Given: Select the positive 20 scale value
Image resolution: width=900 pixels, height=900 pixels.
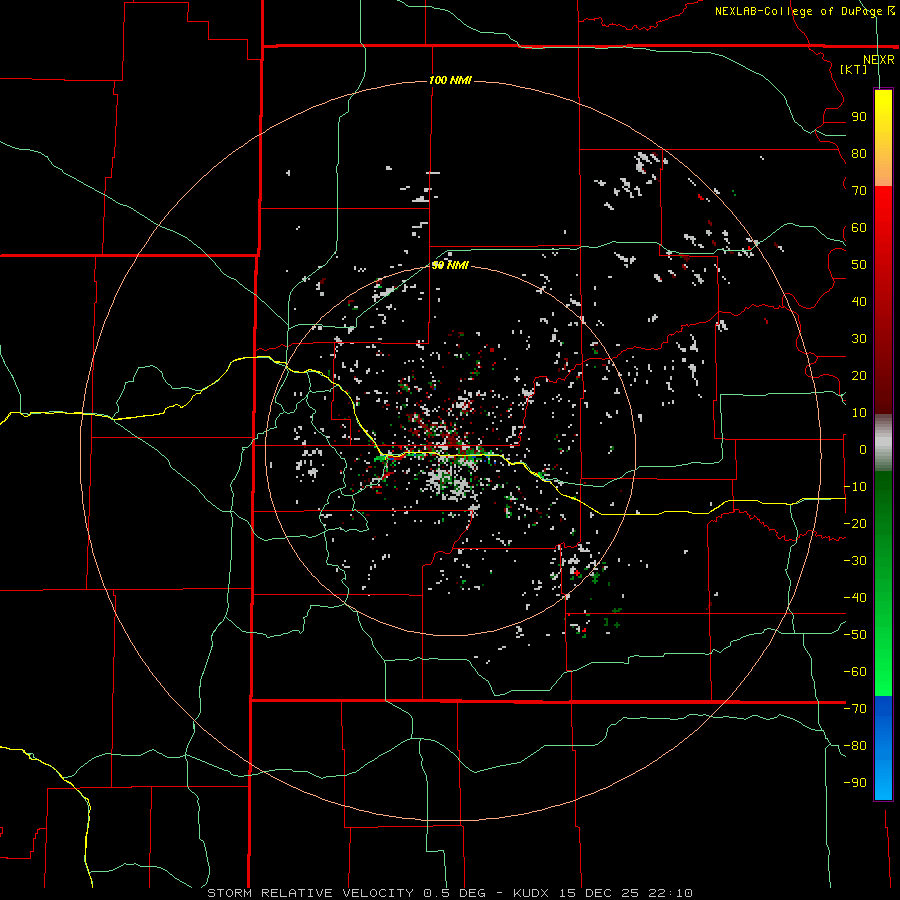Looking at the screenshot, I should pos(859,376).
